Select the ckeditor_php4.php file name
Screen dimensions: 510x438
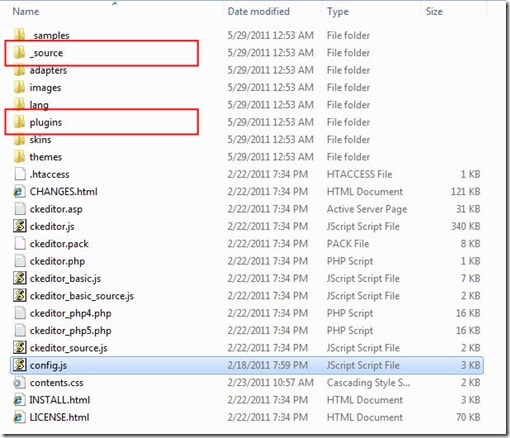tap(70, 313)
